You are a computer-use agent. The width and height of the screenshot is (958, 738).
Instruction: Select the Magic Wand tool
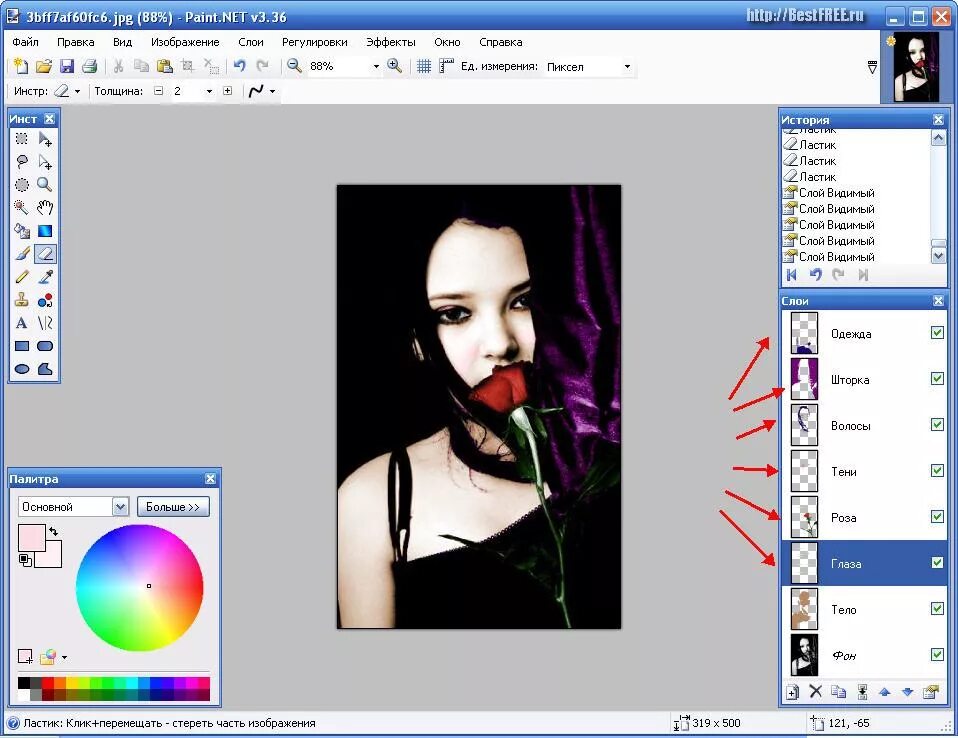click(21, 208)
